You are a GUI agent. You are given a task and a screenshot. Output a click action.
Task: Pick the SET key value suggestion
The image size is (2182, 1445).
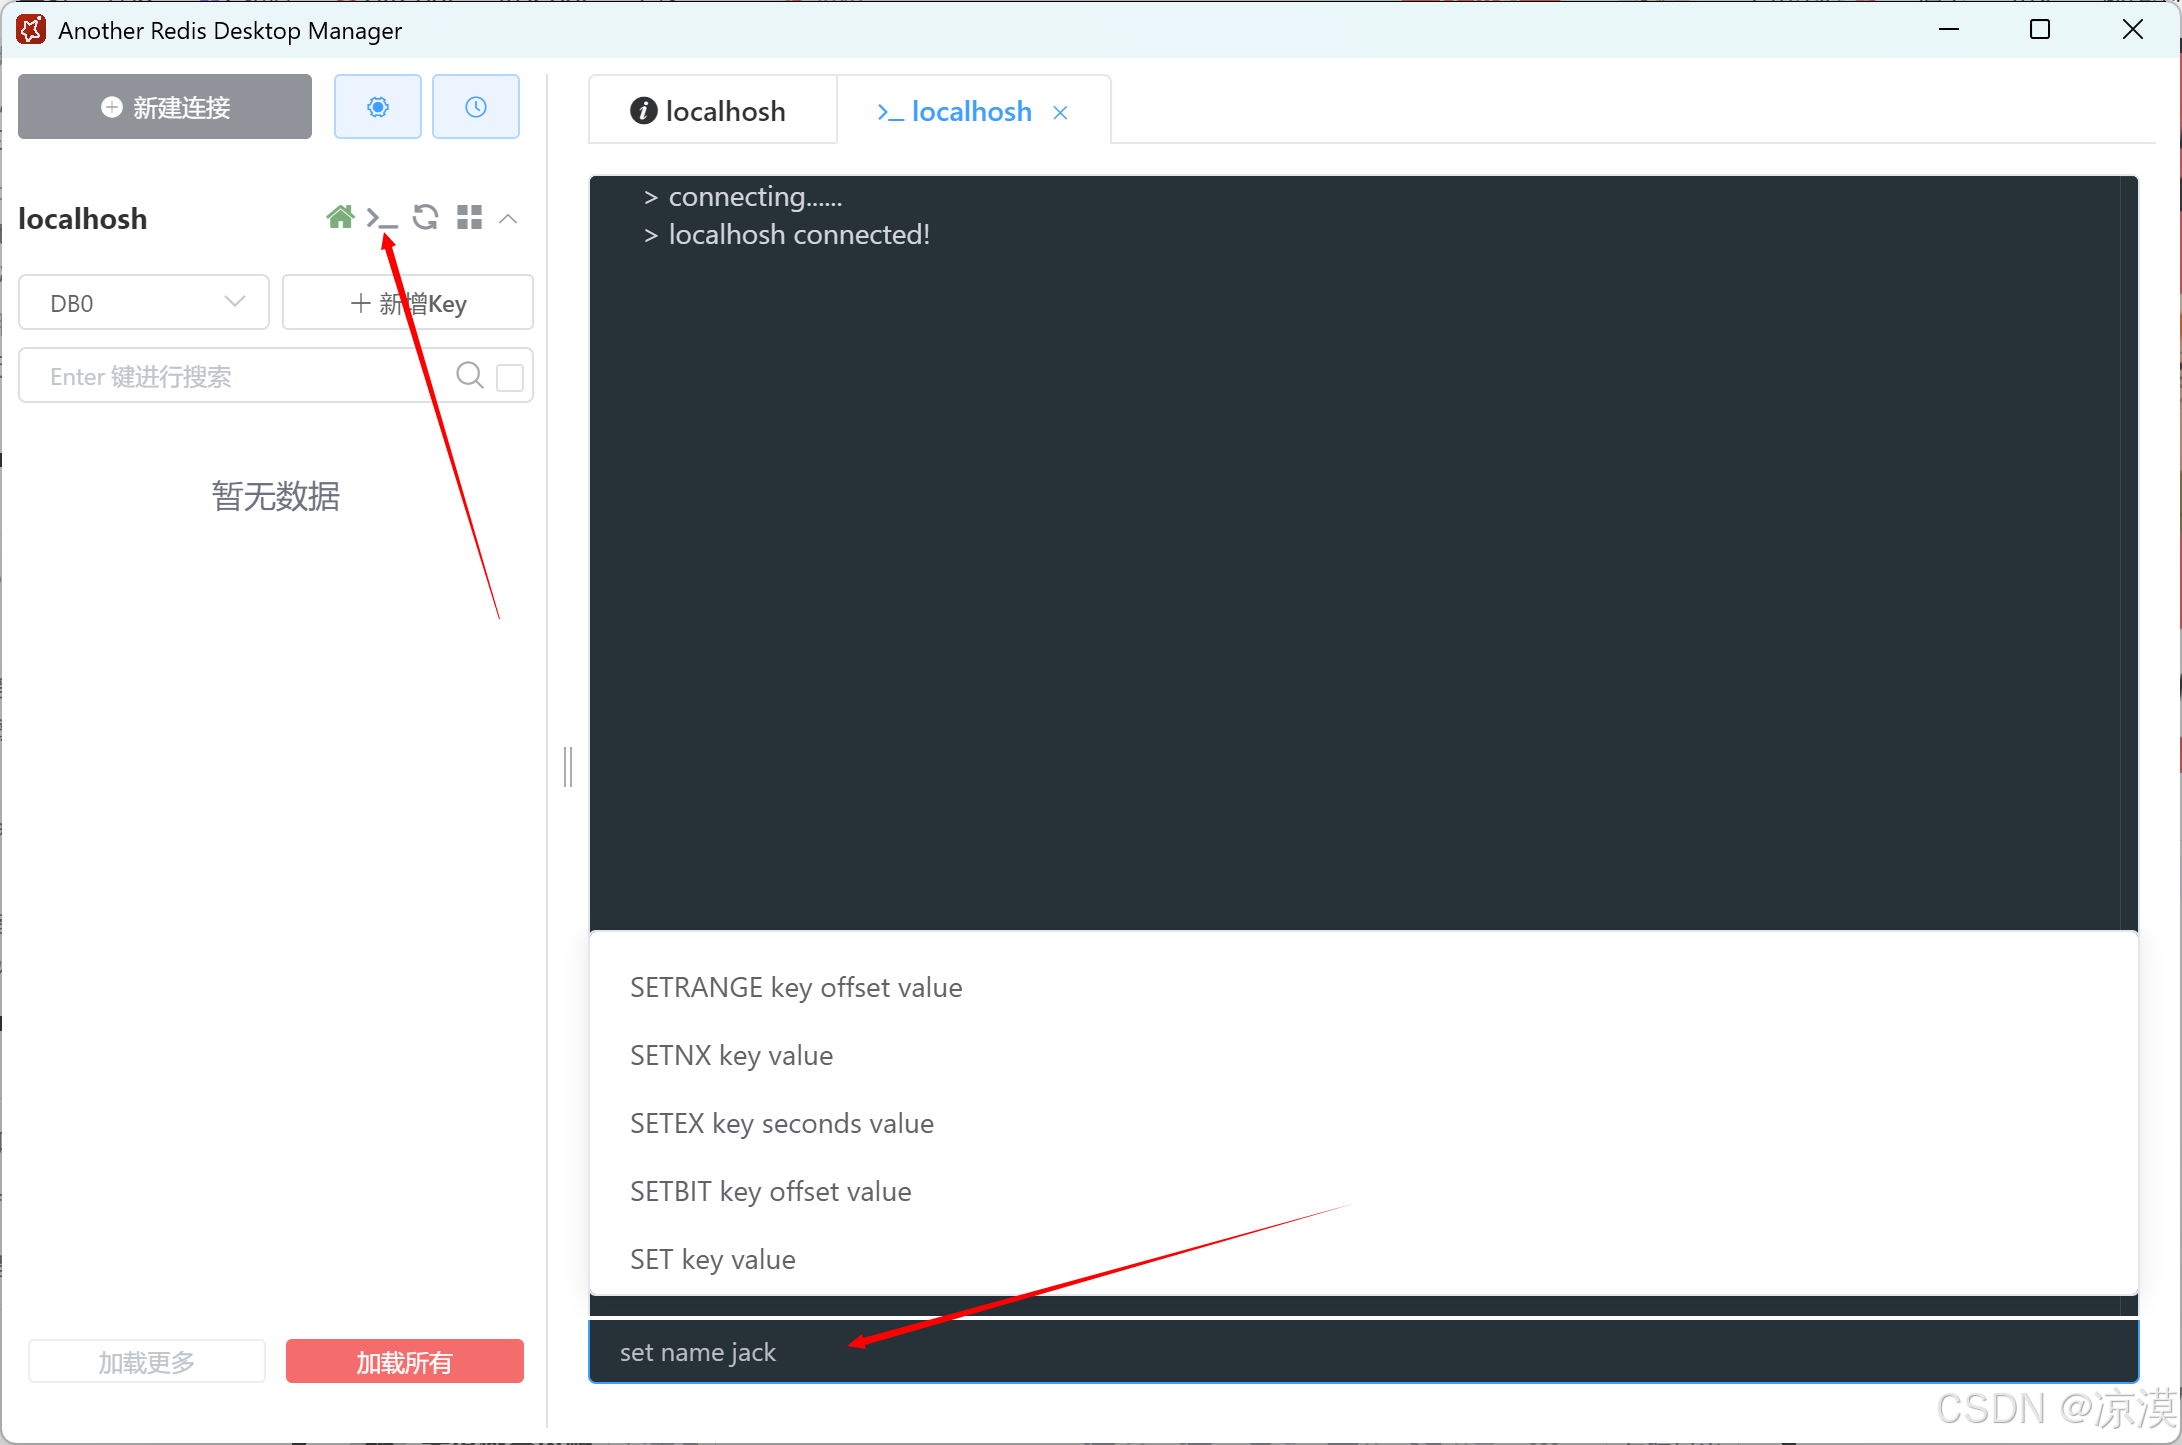click(x=712, y=1260)
